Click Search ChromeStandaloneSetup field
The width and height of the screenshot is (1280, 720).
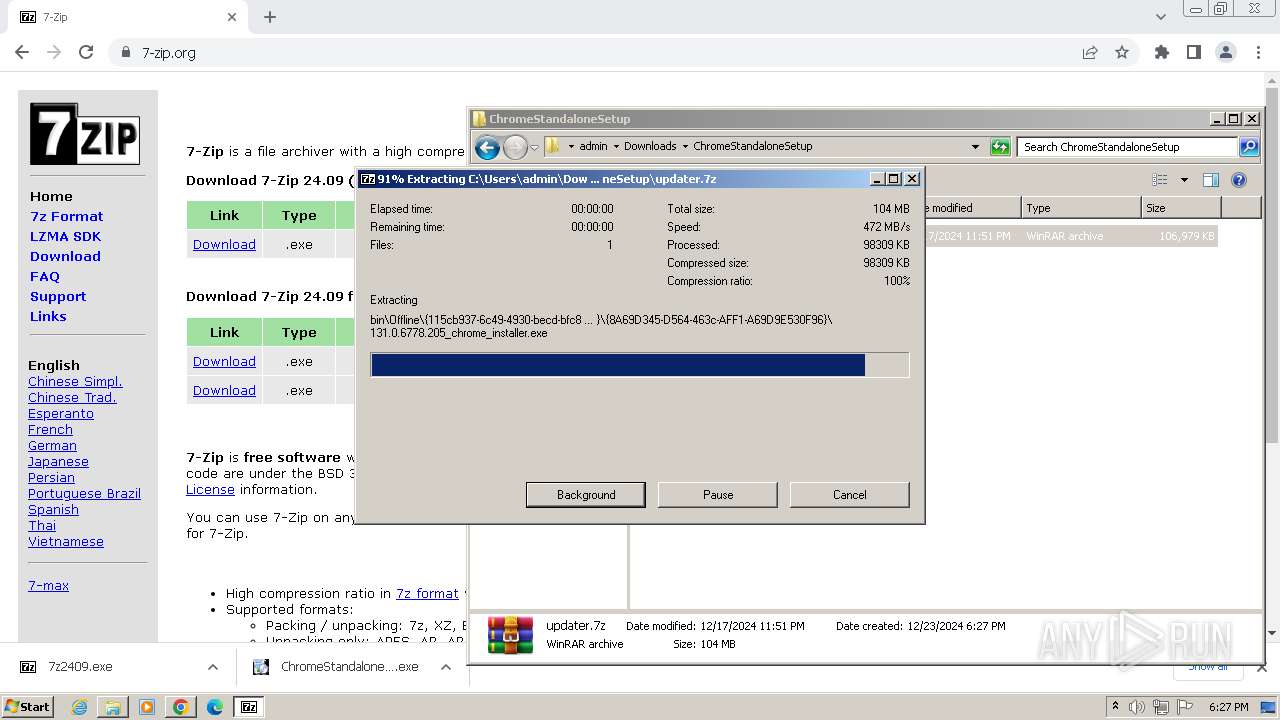point(1127,147)
